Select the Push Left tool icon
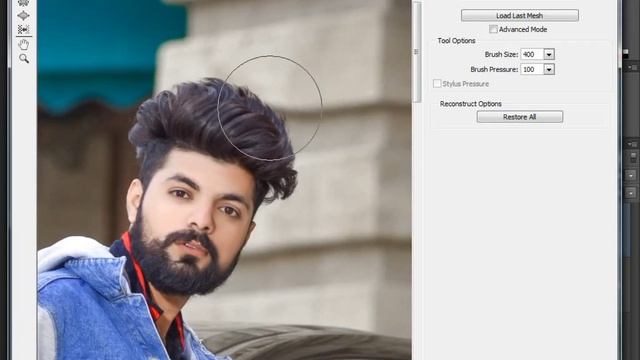 (x=23, y=29)
